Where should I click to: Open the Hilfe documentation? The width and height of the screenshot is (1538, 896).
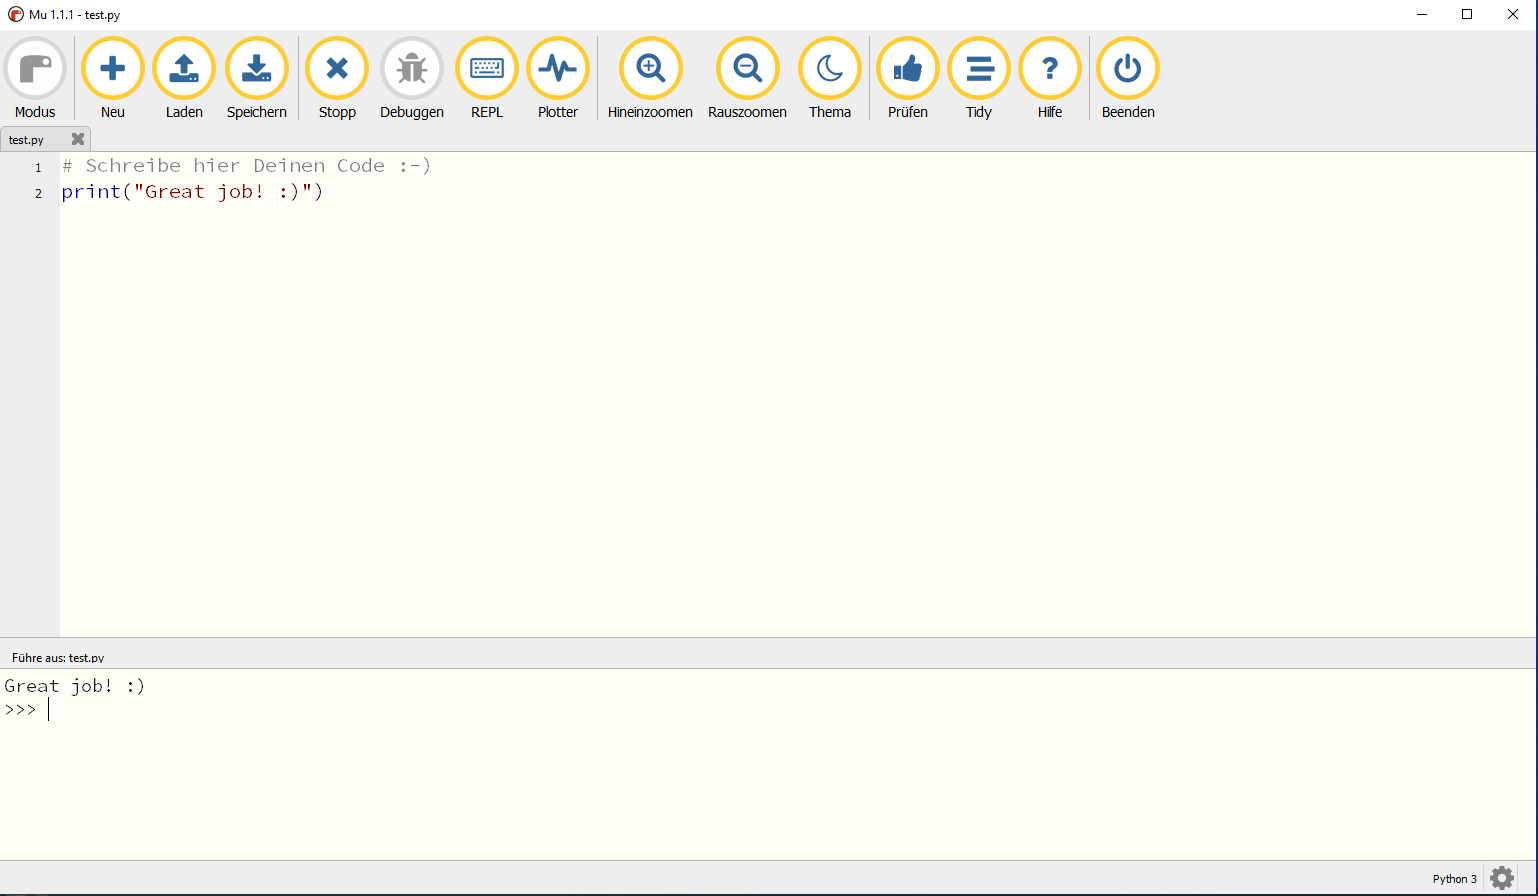(1050, 68)
